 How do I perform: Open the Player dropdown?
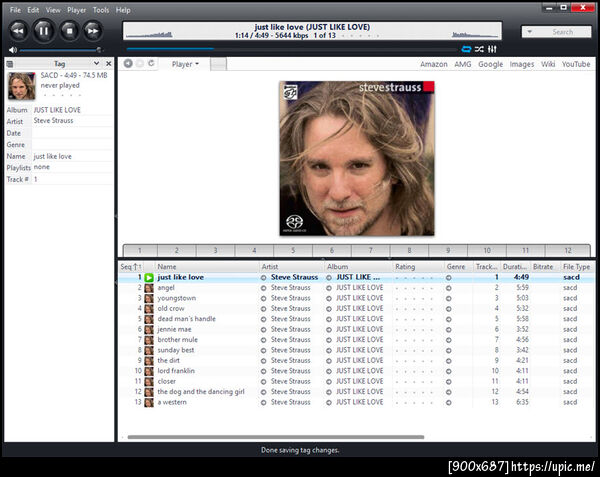point(185,64)
